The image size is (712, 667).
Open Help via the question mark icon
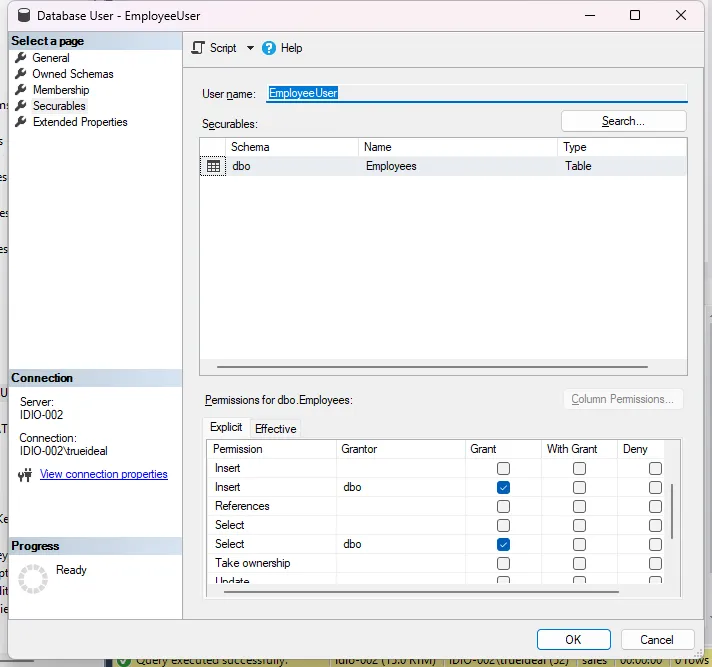tap(269, 48)
